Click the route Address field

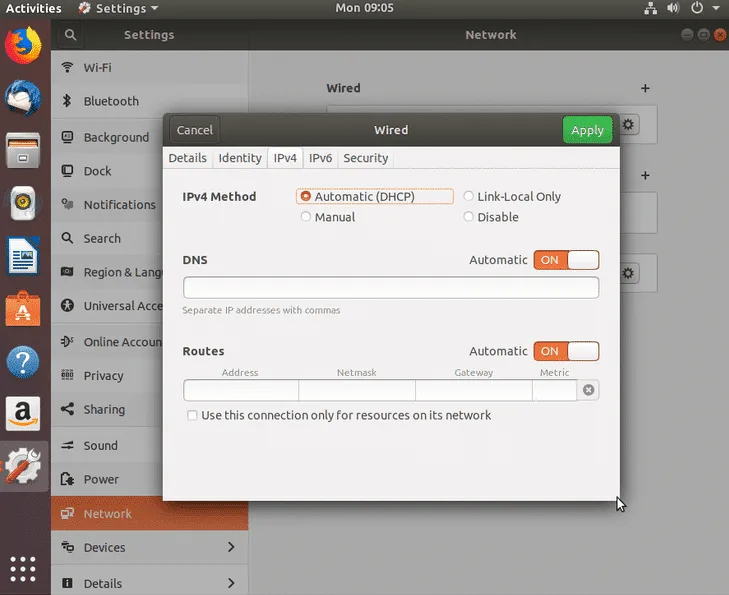[241, 390]
